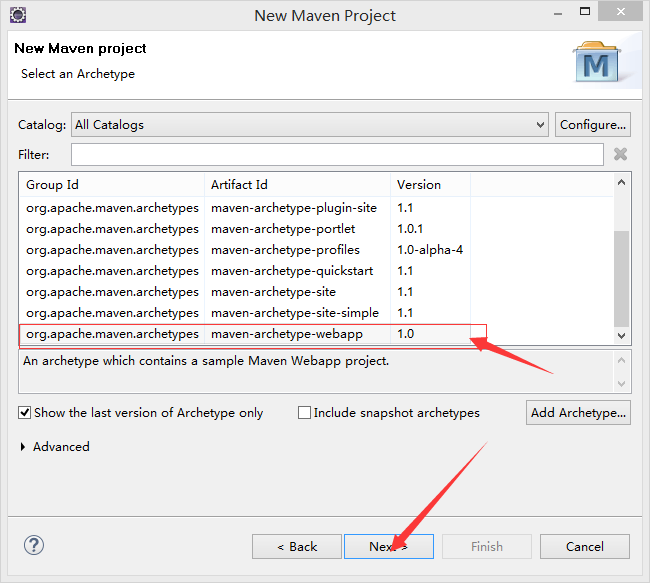
Task: Open the Catalog dropdown All Catalogs
Action: coord(310,124)
